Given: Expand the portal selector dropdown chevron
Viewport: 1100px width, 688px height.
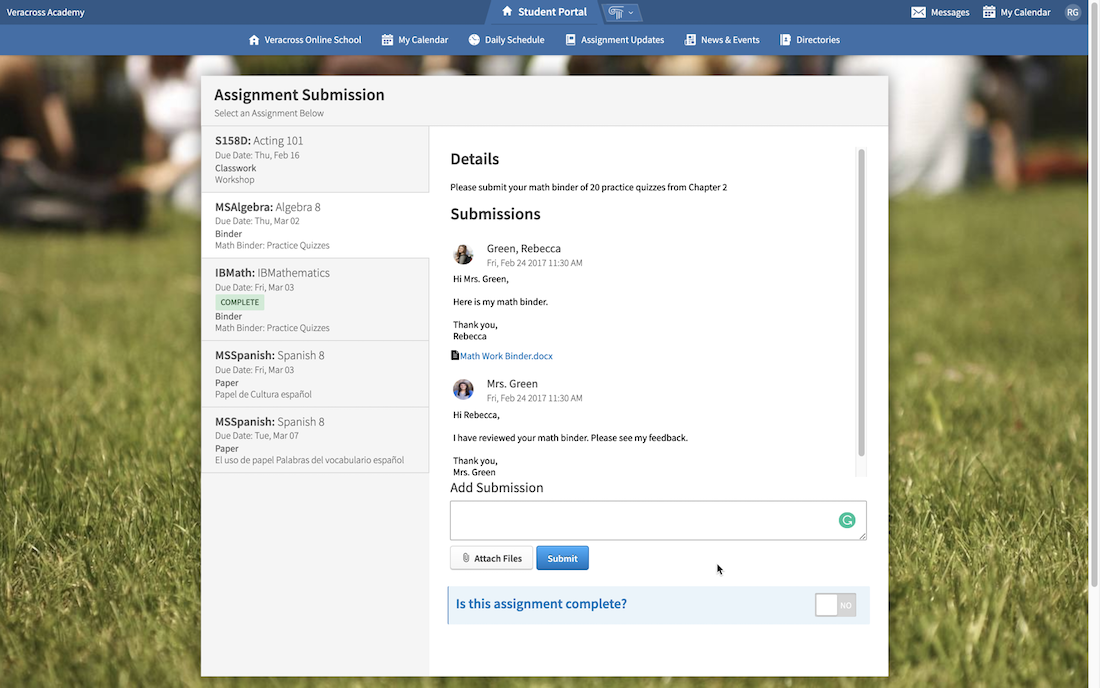Looking at the screenshot, I should pos(630,13).
